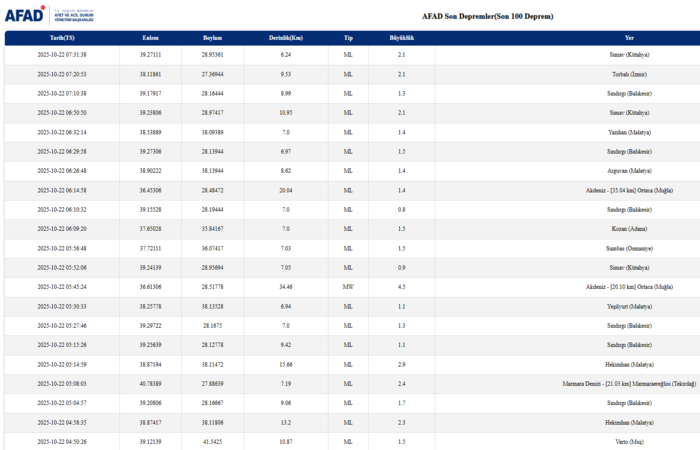Viewport: 700px width, 450px height.
Task: Click the Tarih(TS) column header
Action: point(62,37)
